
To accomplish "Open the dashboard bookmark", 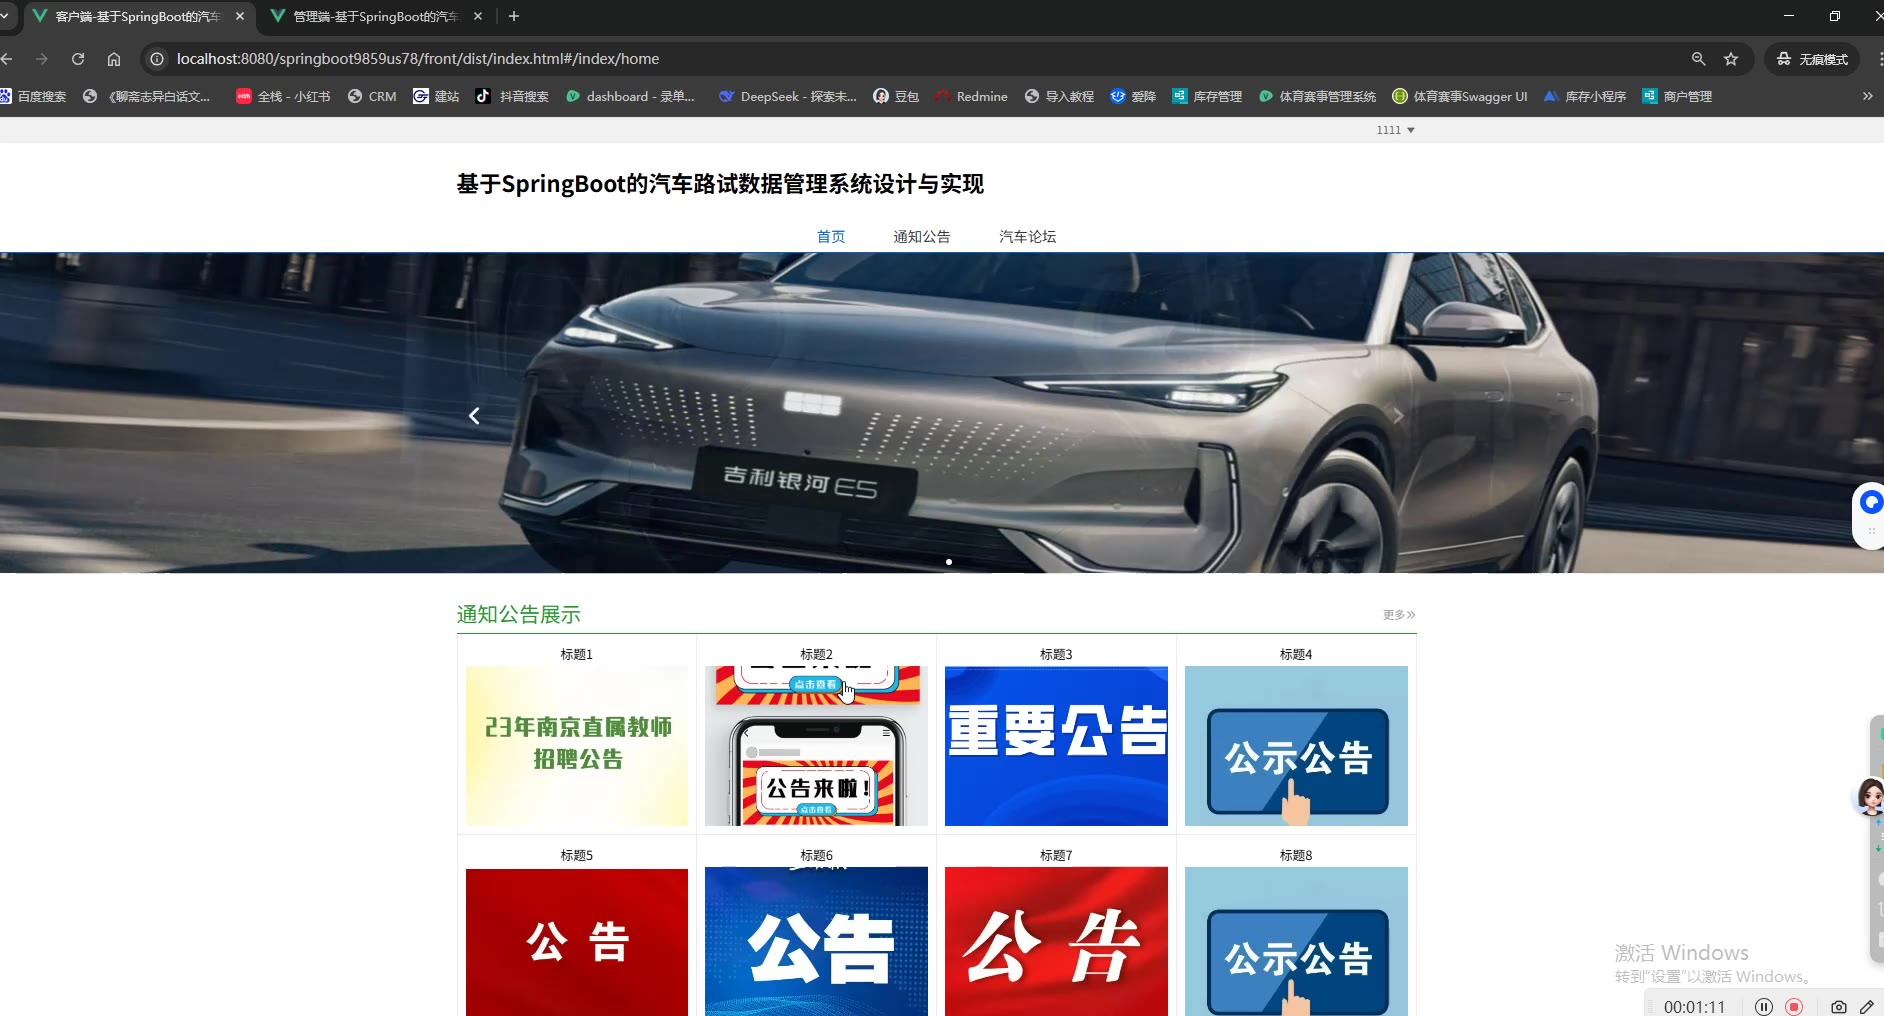I will (x=630, y=97).
